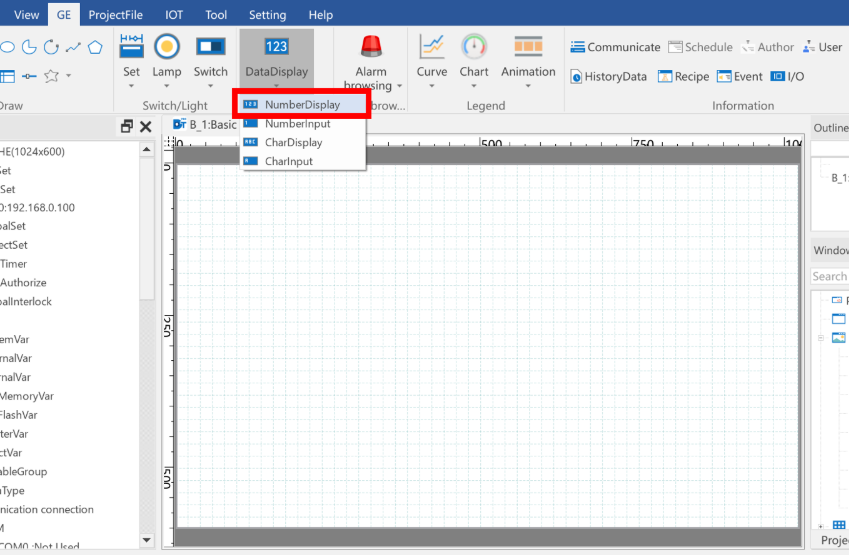This screenshot has height=555, width=849.
Task: Choose NumberInput from the dropdown
Action: (x=303, y=123)
